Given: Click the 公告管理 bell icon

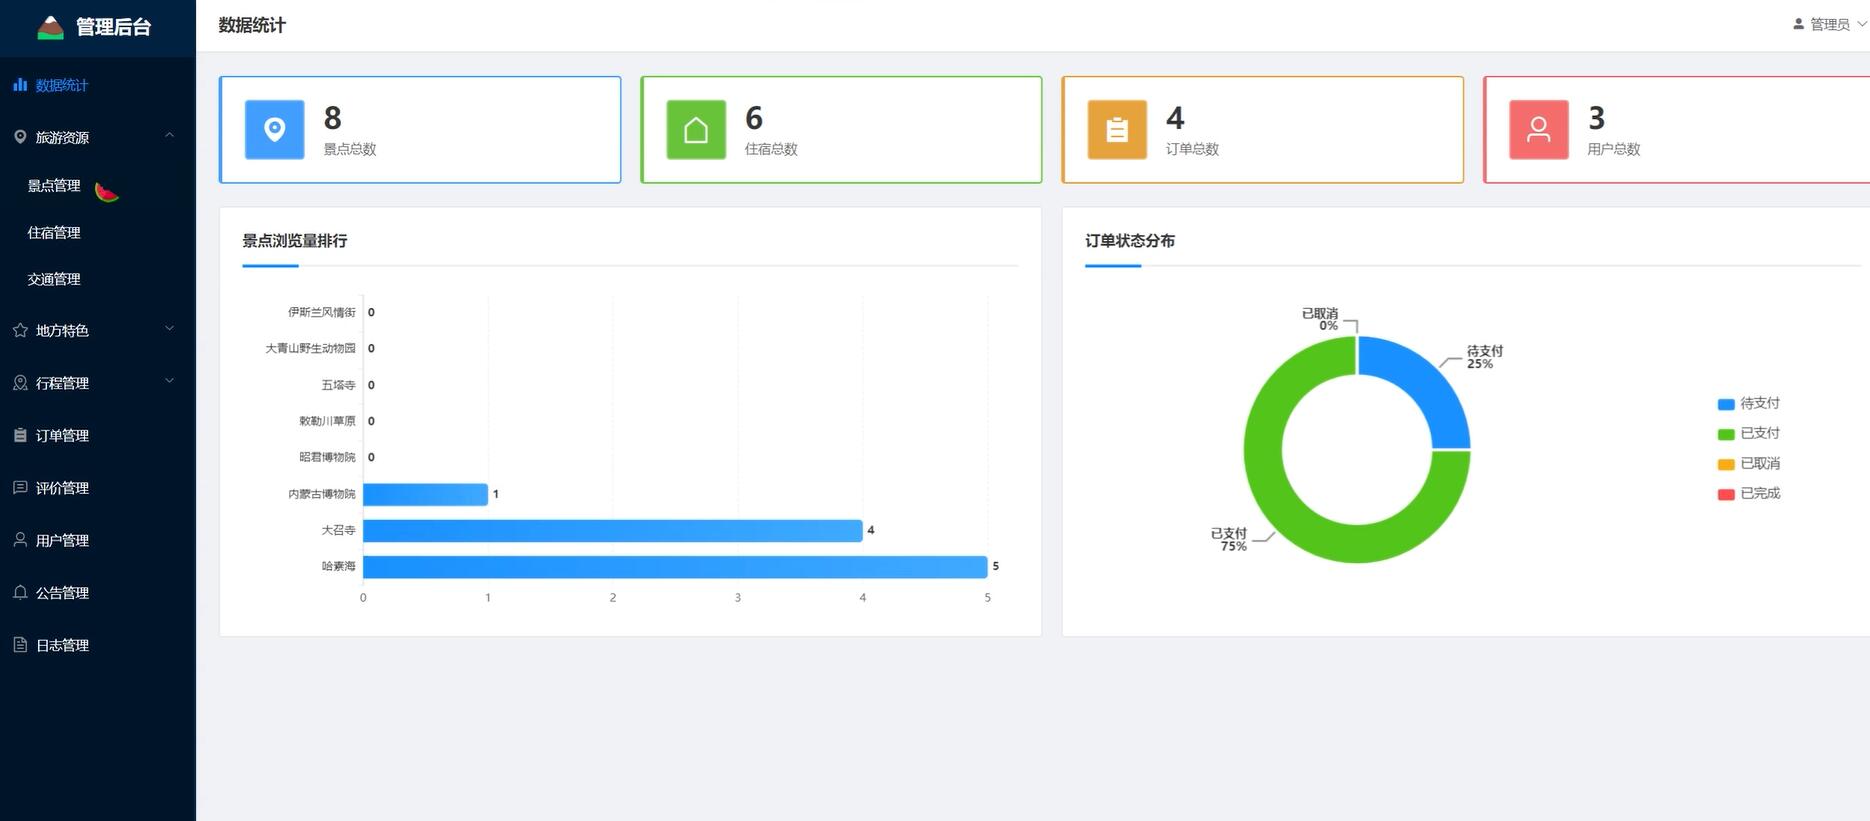Looking at the screenshot, I should coord(20,593).
